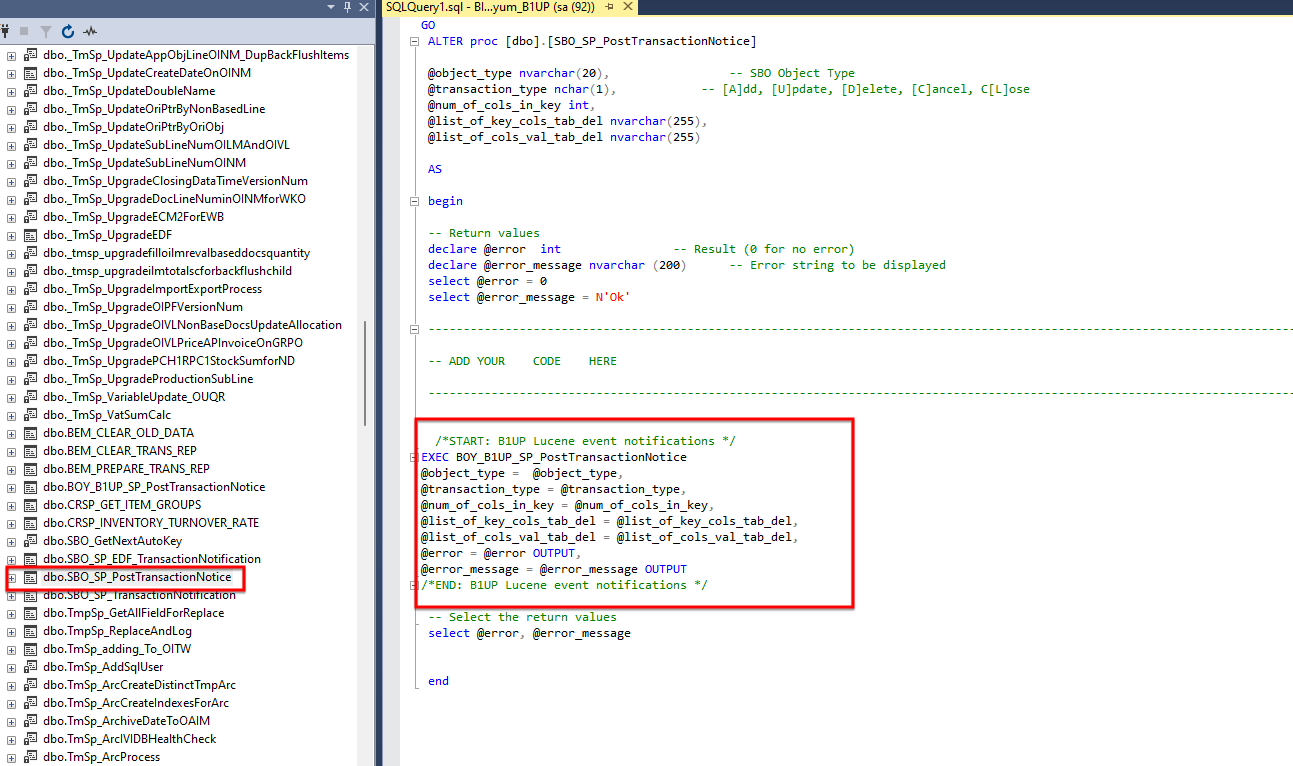The height and width of the screenshot is (766, 1293).
Task: Expand dbo.SBO_SP_TransactionNotification node
Action: [x=12, y=595]
